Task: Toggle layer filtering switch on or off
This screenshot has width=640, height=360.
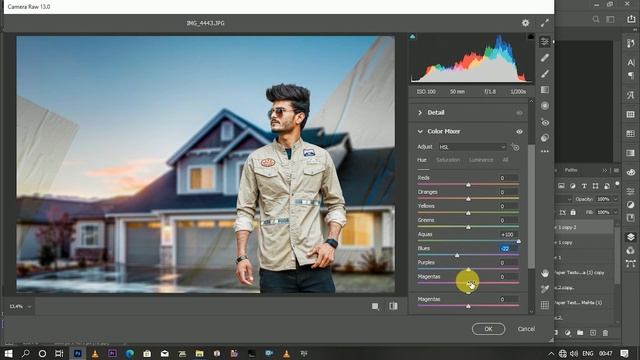Action: (617, 184)
